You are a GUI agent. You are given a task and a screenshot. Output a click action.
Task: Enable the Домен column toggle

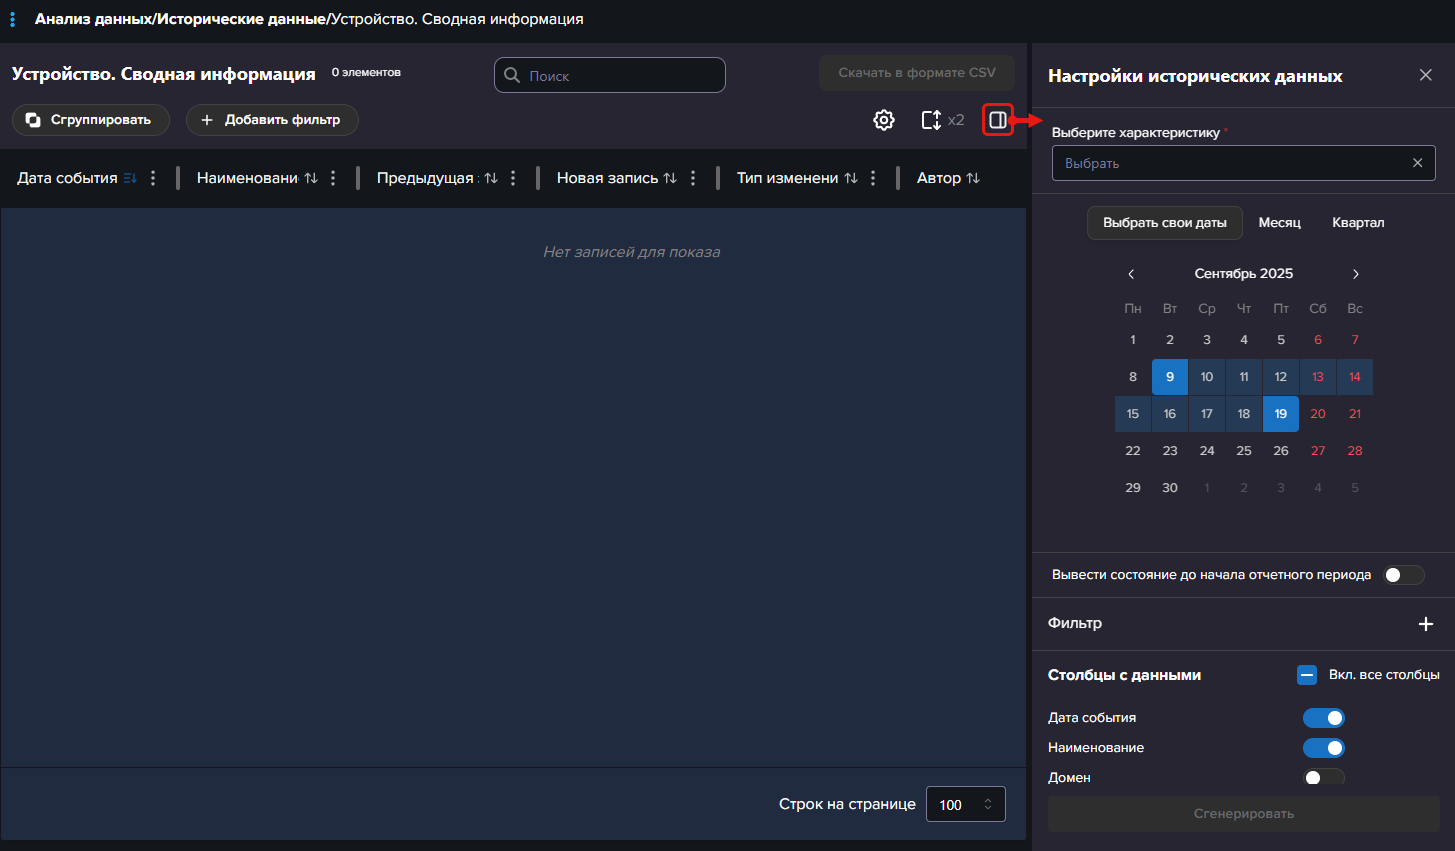1323,778
